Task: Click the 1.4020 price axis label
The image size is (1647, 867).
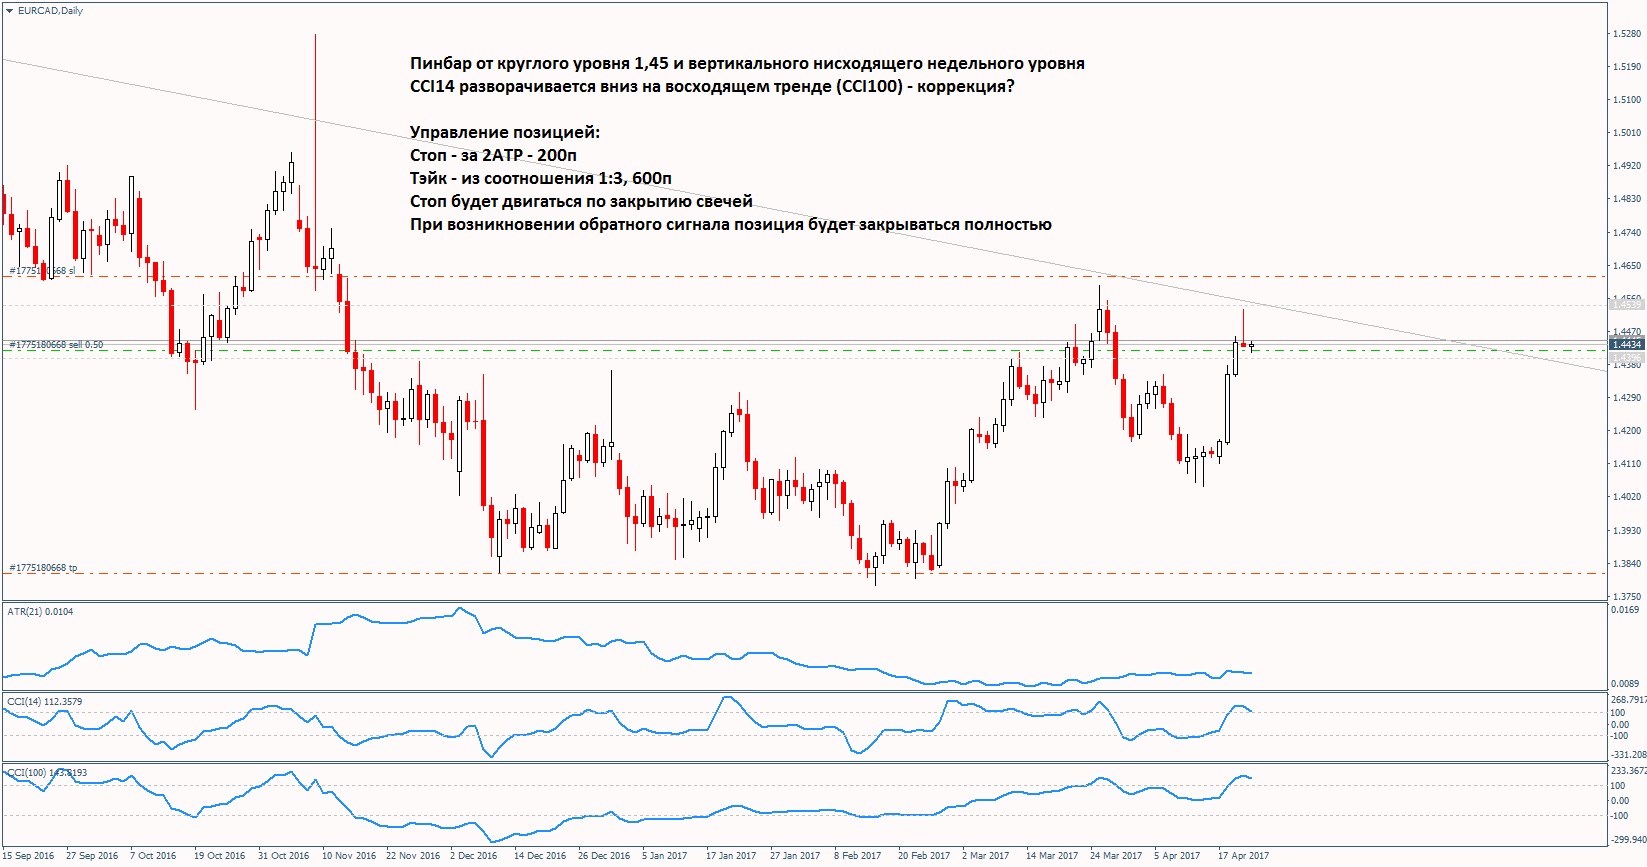Action: [1628, 496]
